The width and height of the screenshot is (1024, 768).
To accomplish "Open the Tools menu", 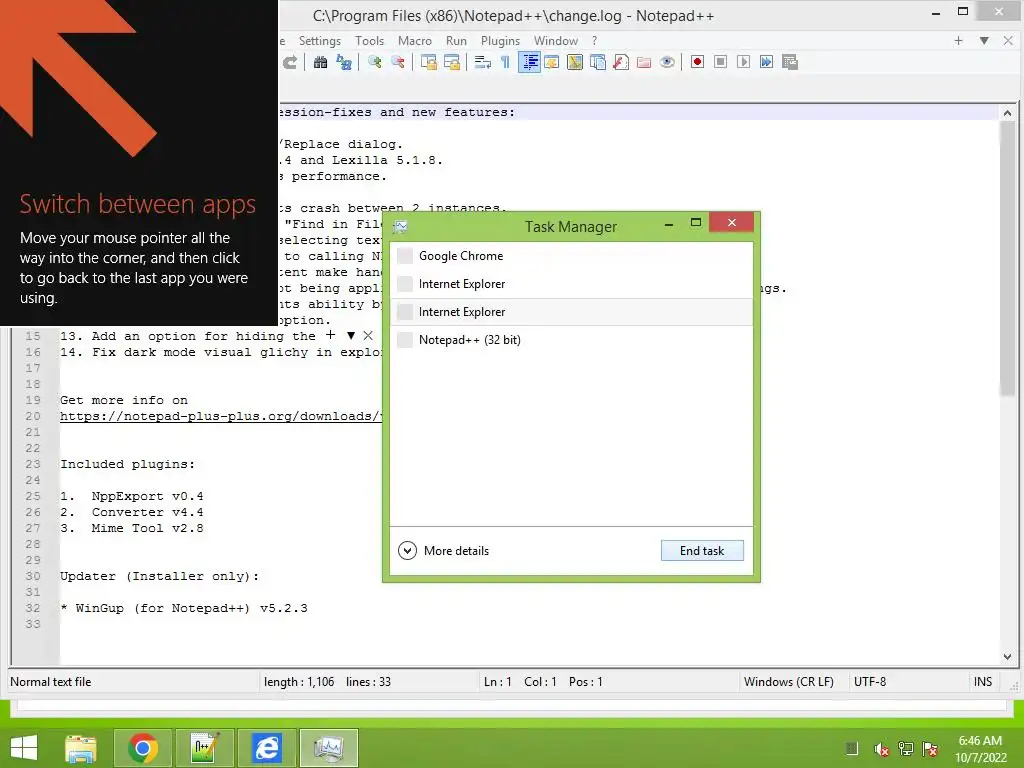I will point(370,40).
